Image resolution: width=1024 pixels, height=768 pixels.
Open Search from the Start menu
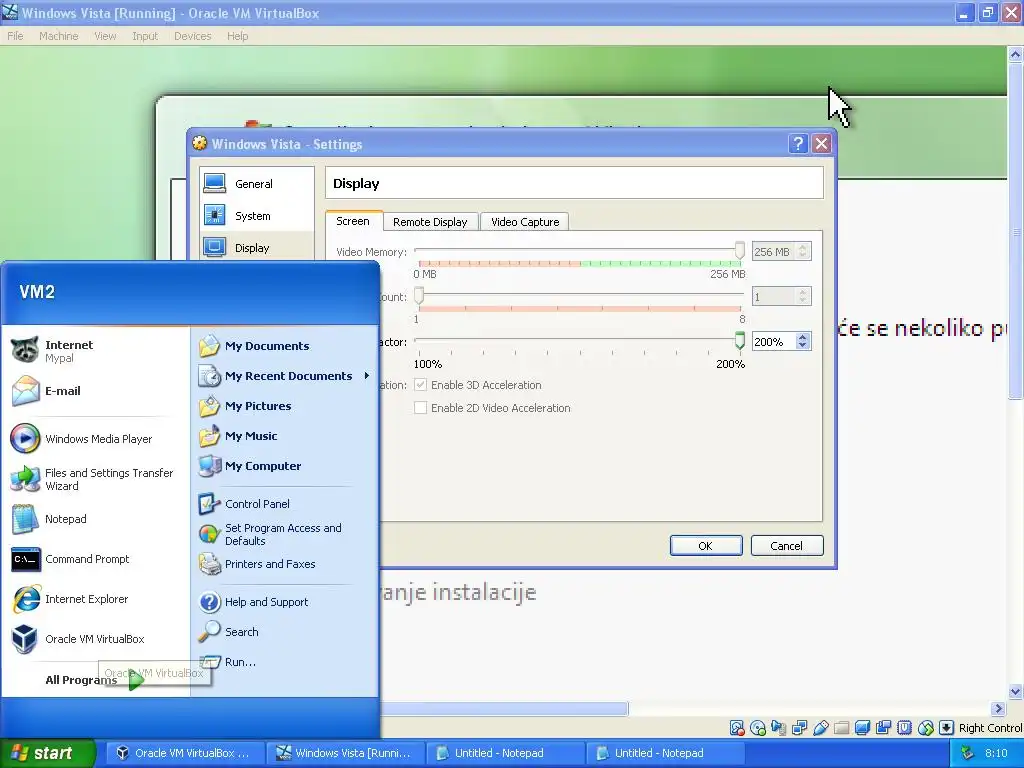click(x=285, y=632)
